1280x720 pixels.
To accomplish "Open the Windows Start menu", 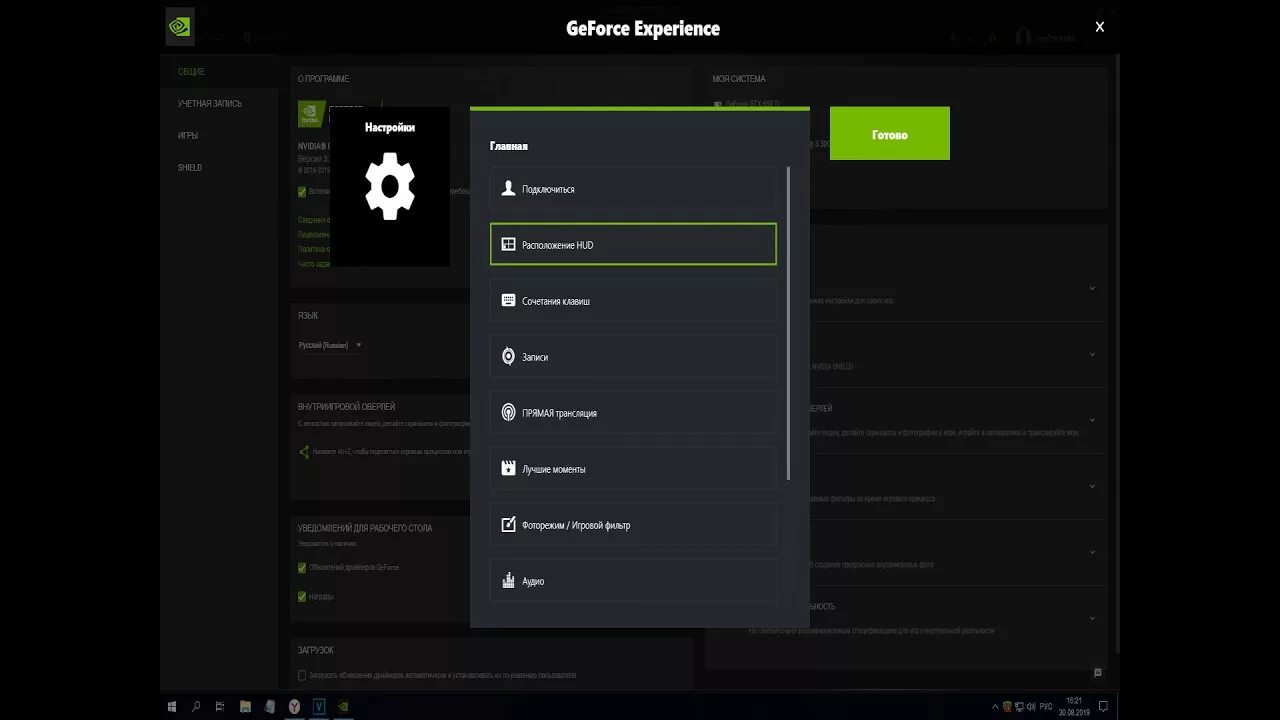I will [172, 705].
